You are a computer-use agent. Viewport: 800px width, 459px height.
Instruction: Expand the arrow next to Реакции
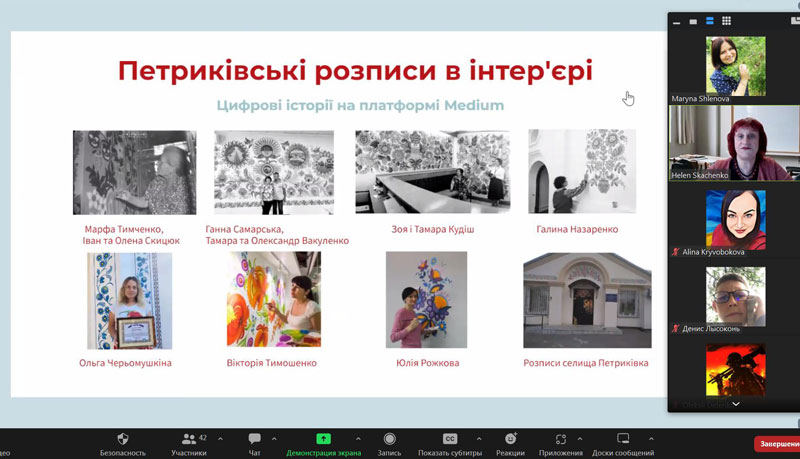coord(529,438)
